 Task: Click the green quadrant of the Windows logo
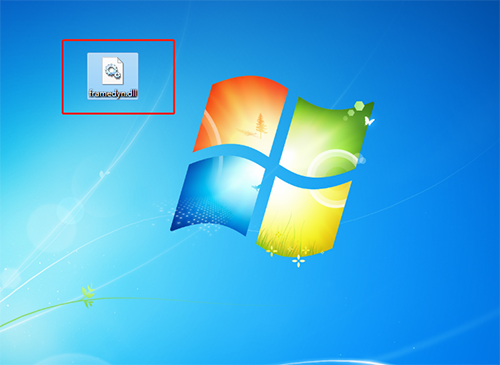coord(327,137)
